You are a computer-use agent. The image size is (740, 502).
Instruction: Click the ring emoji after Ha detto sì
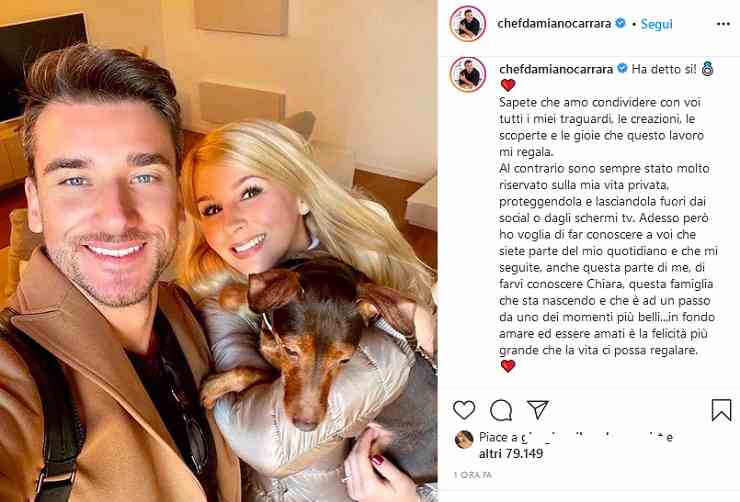pos(707,69)
